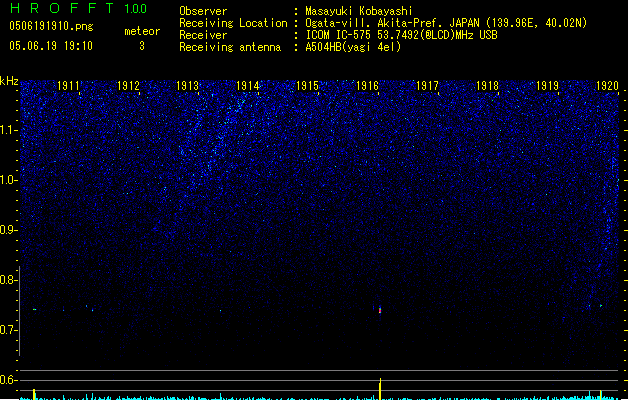
Task: Select the A504HB(yagi 4el) antenna text
Action: [353, 47]
